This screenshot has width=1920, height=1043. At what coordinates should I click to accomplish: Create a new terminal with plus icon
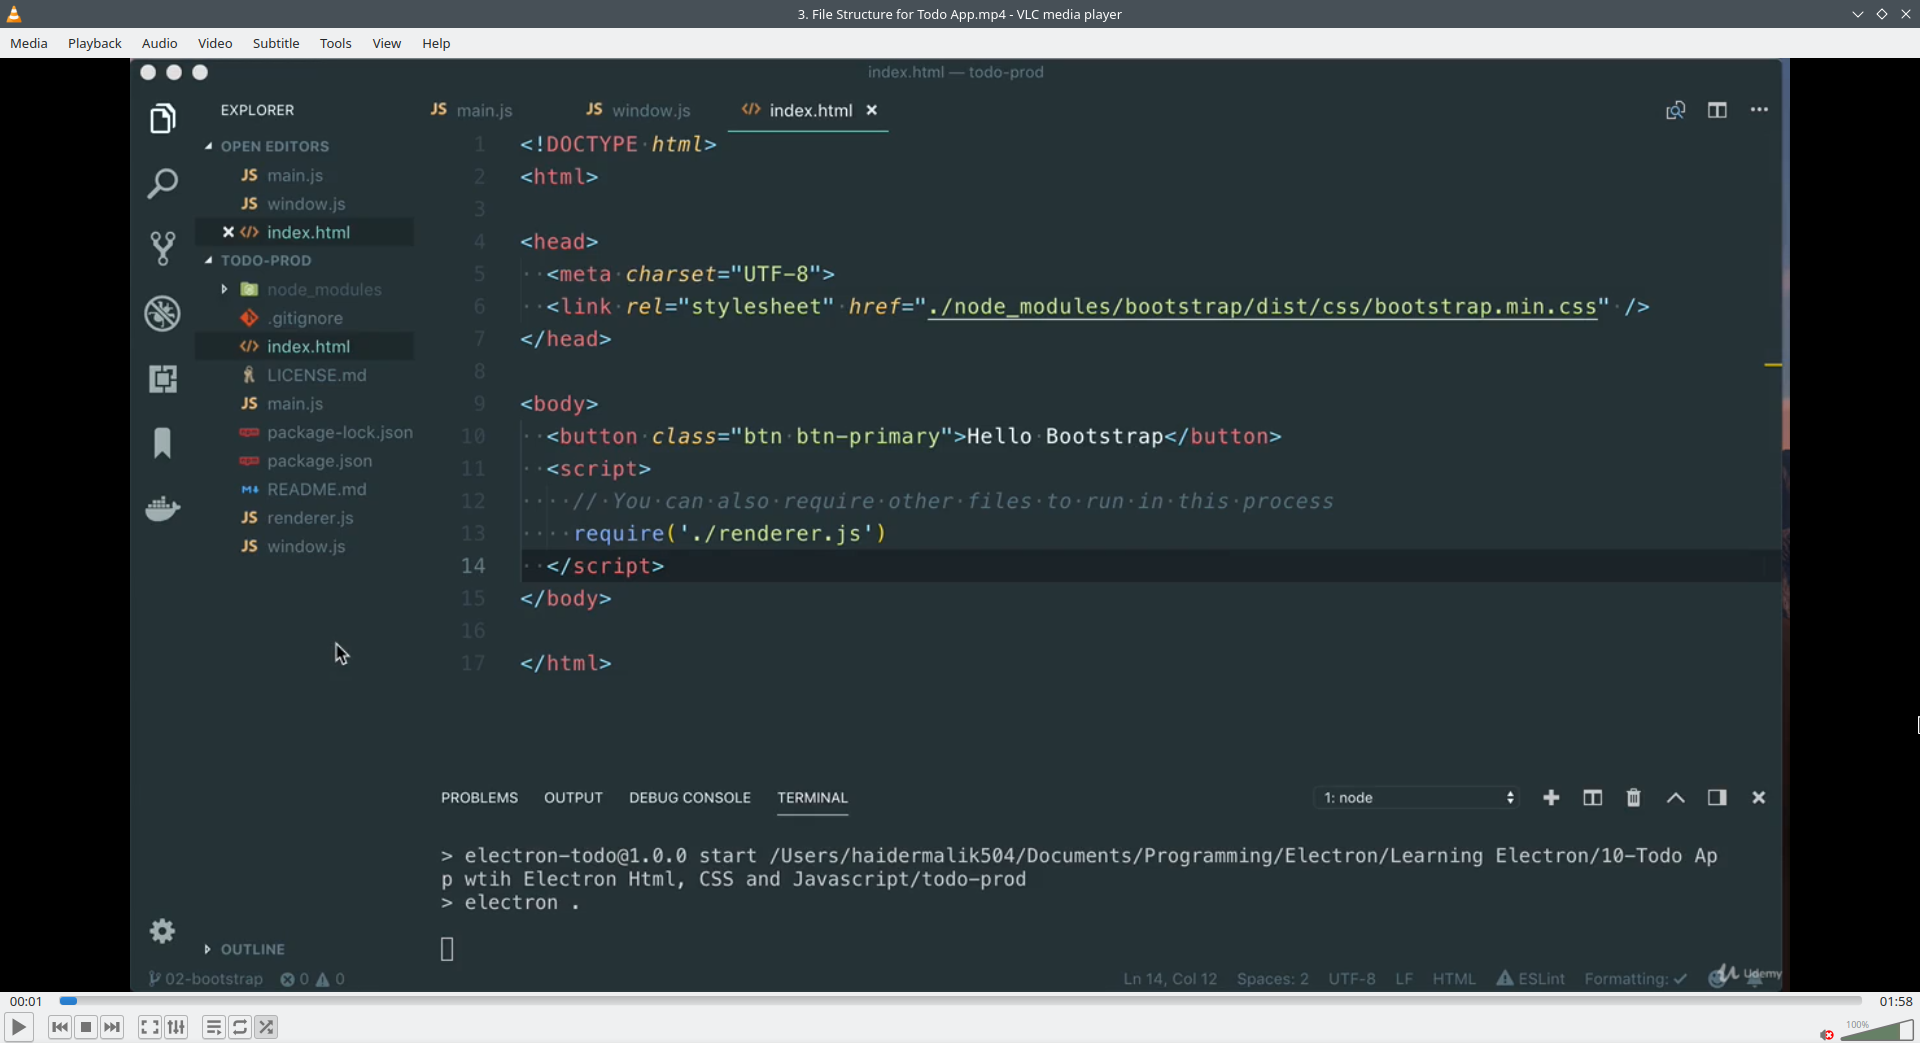pyautogui.click(x=1551, y=798)
